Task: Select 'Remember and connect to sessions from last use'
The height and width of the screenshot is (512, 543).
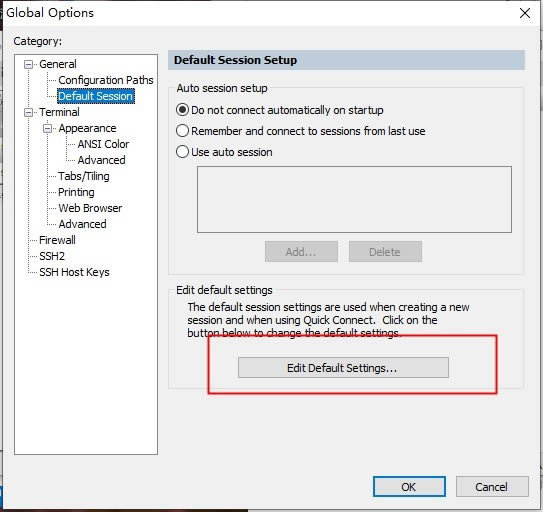Action: click(182, 131)
